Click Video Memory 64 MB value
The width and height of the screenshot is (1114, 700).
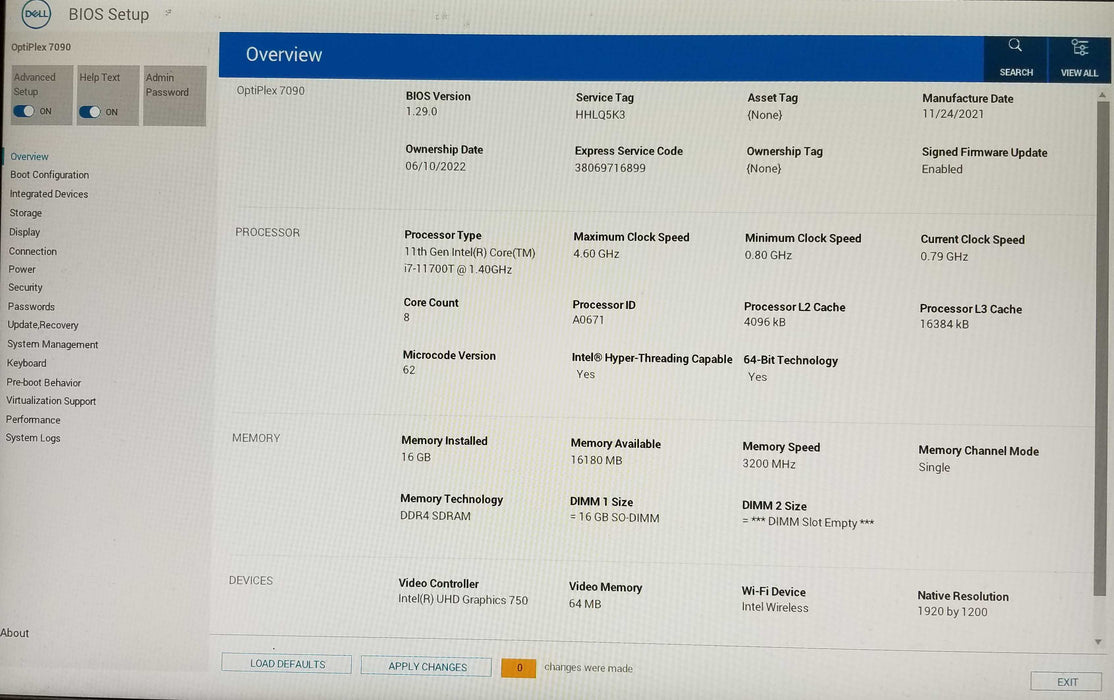(585, 604)
